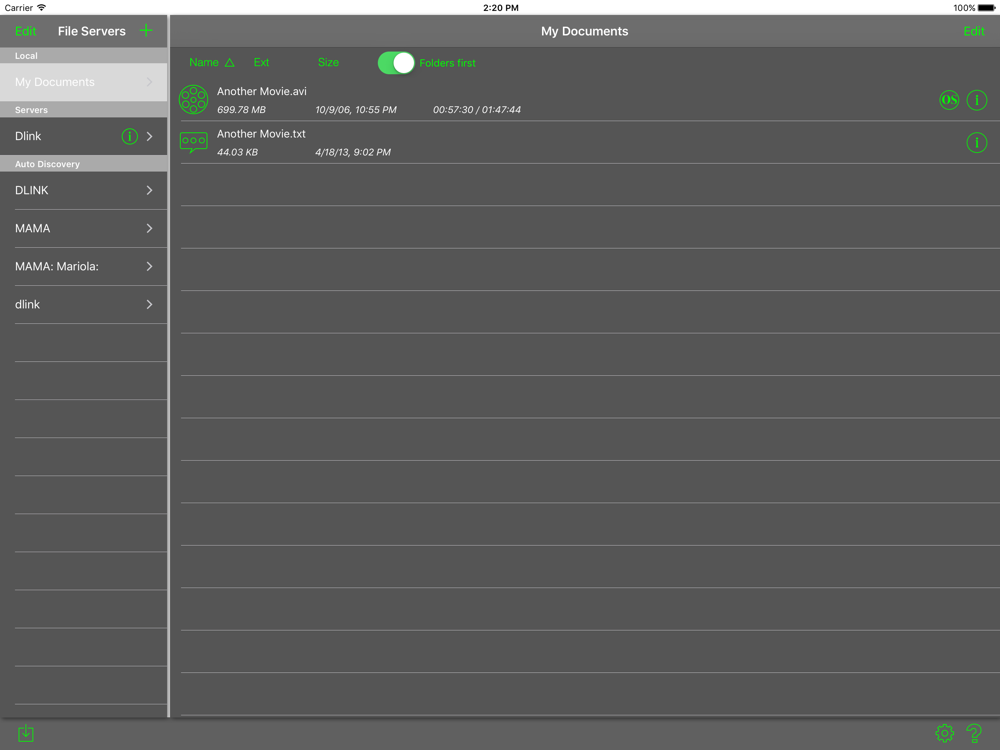Open Dlink server chevron
Viewport: 1000px width, 750px height.
point(149,136)
